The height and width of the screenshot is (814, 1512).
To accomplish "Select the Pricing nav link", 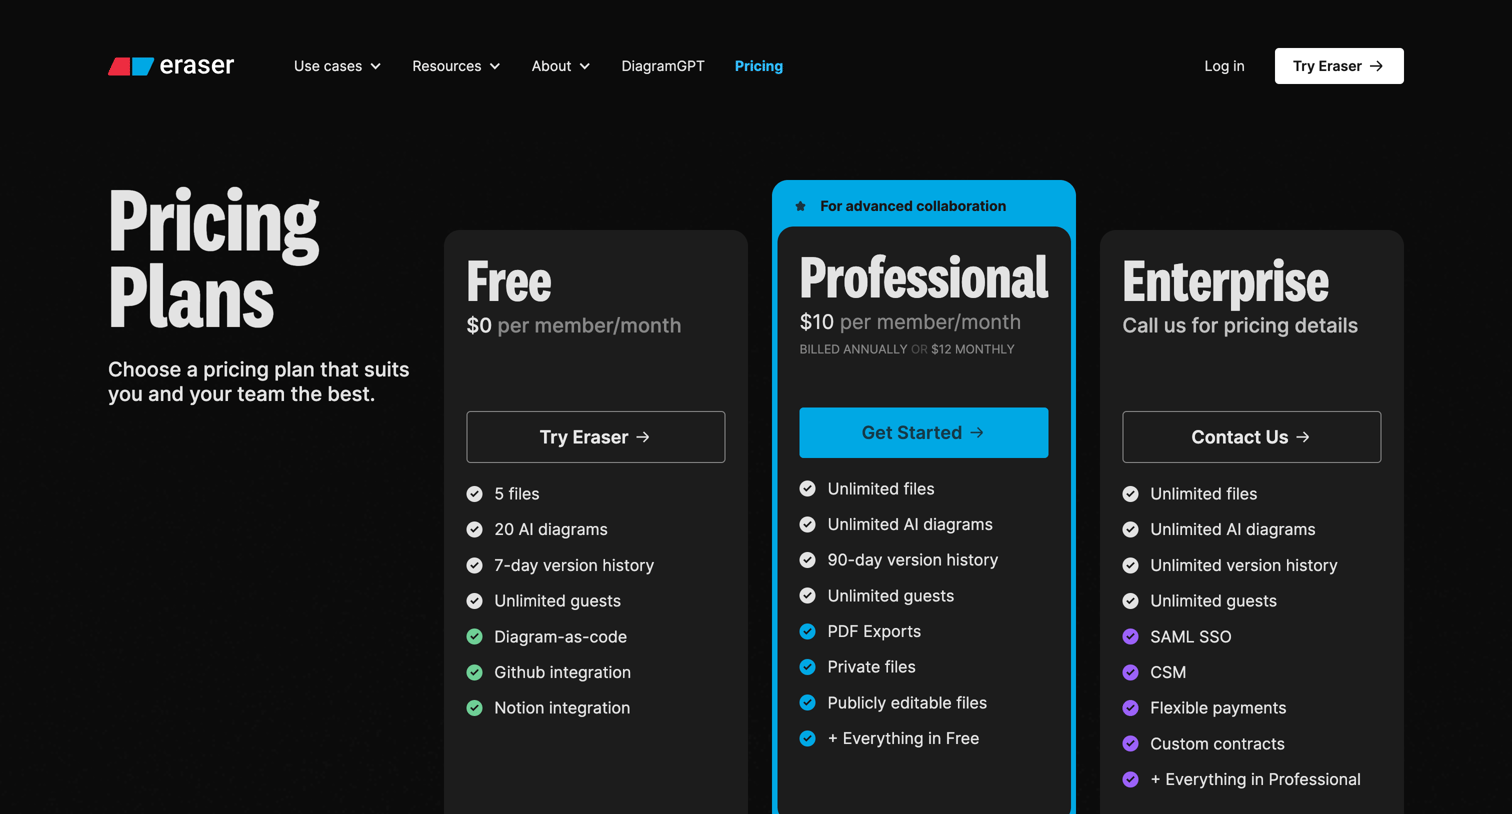I will pos(759,66).
